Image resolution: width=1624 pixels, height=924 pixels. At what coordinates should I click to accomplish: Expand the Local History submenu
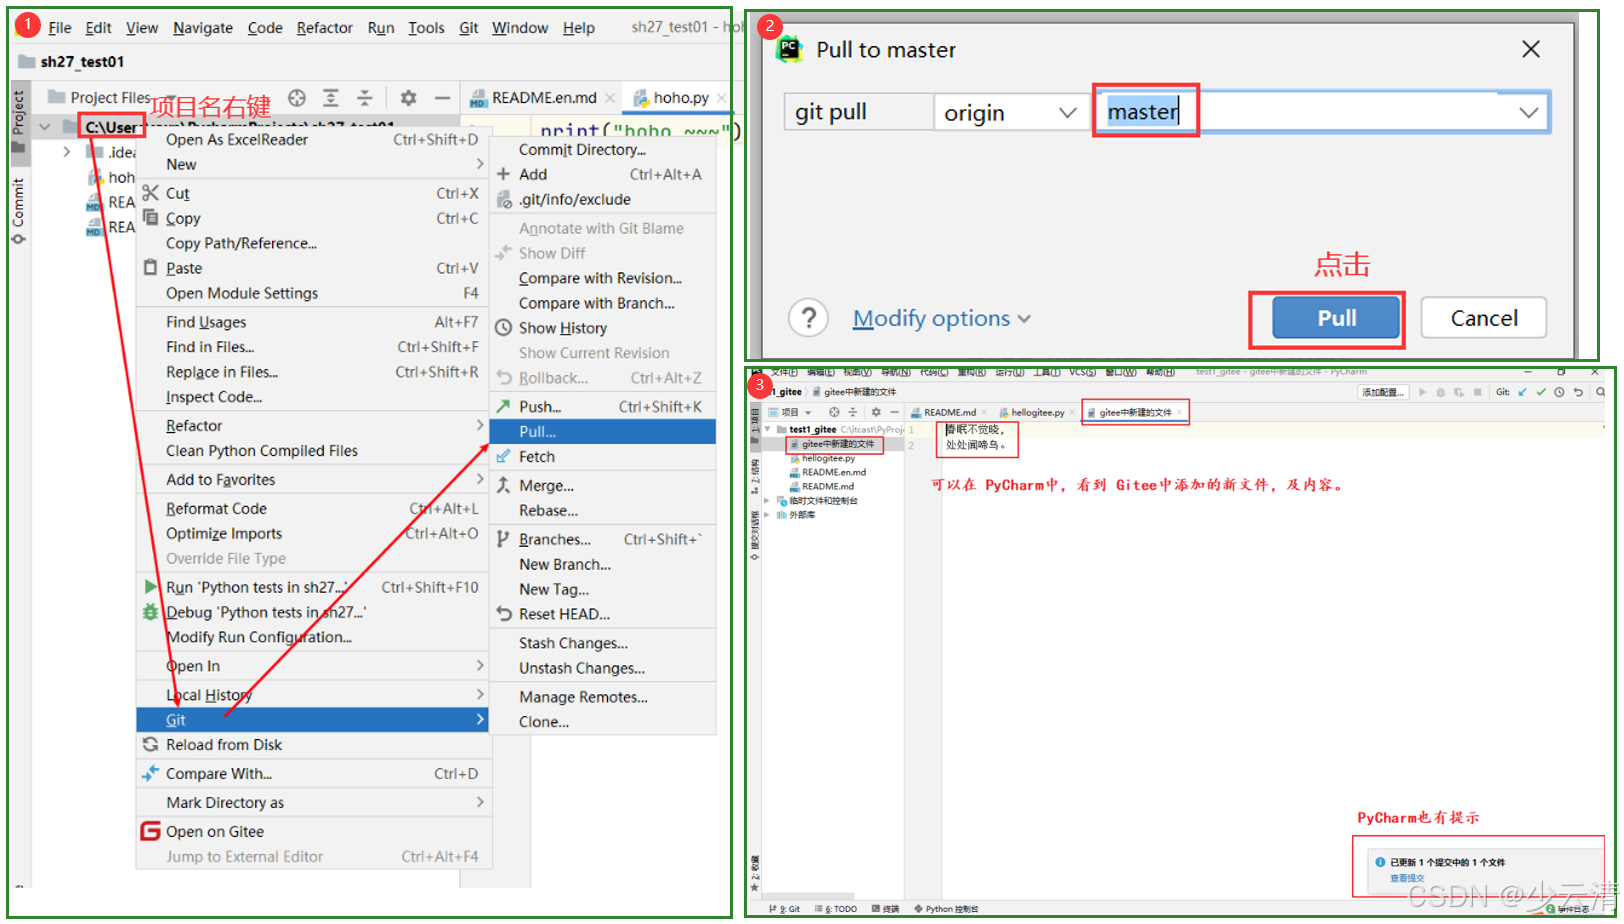tap(312, 695)
